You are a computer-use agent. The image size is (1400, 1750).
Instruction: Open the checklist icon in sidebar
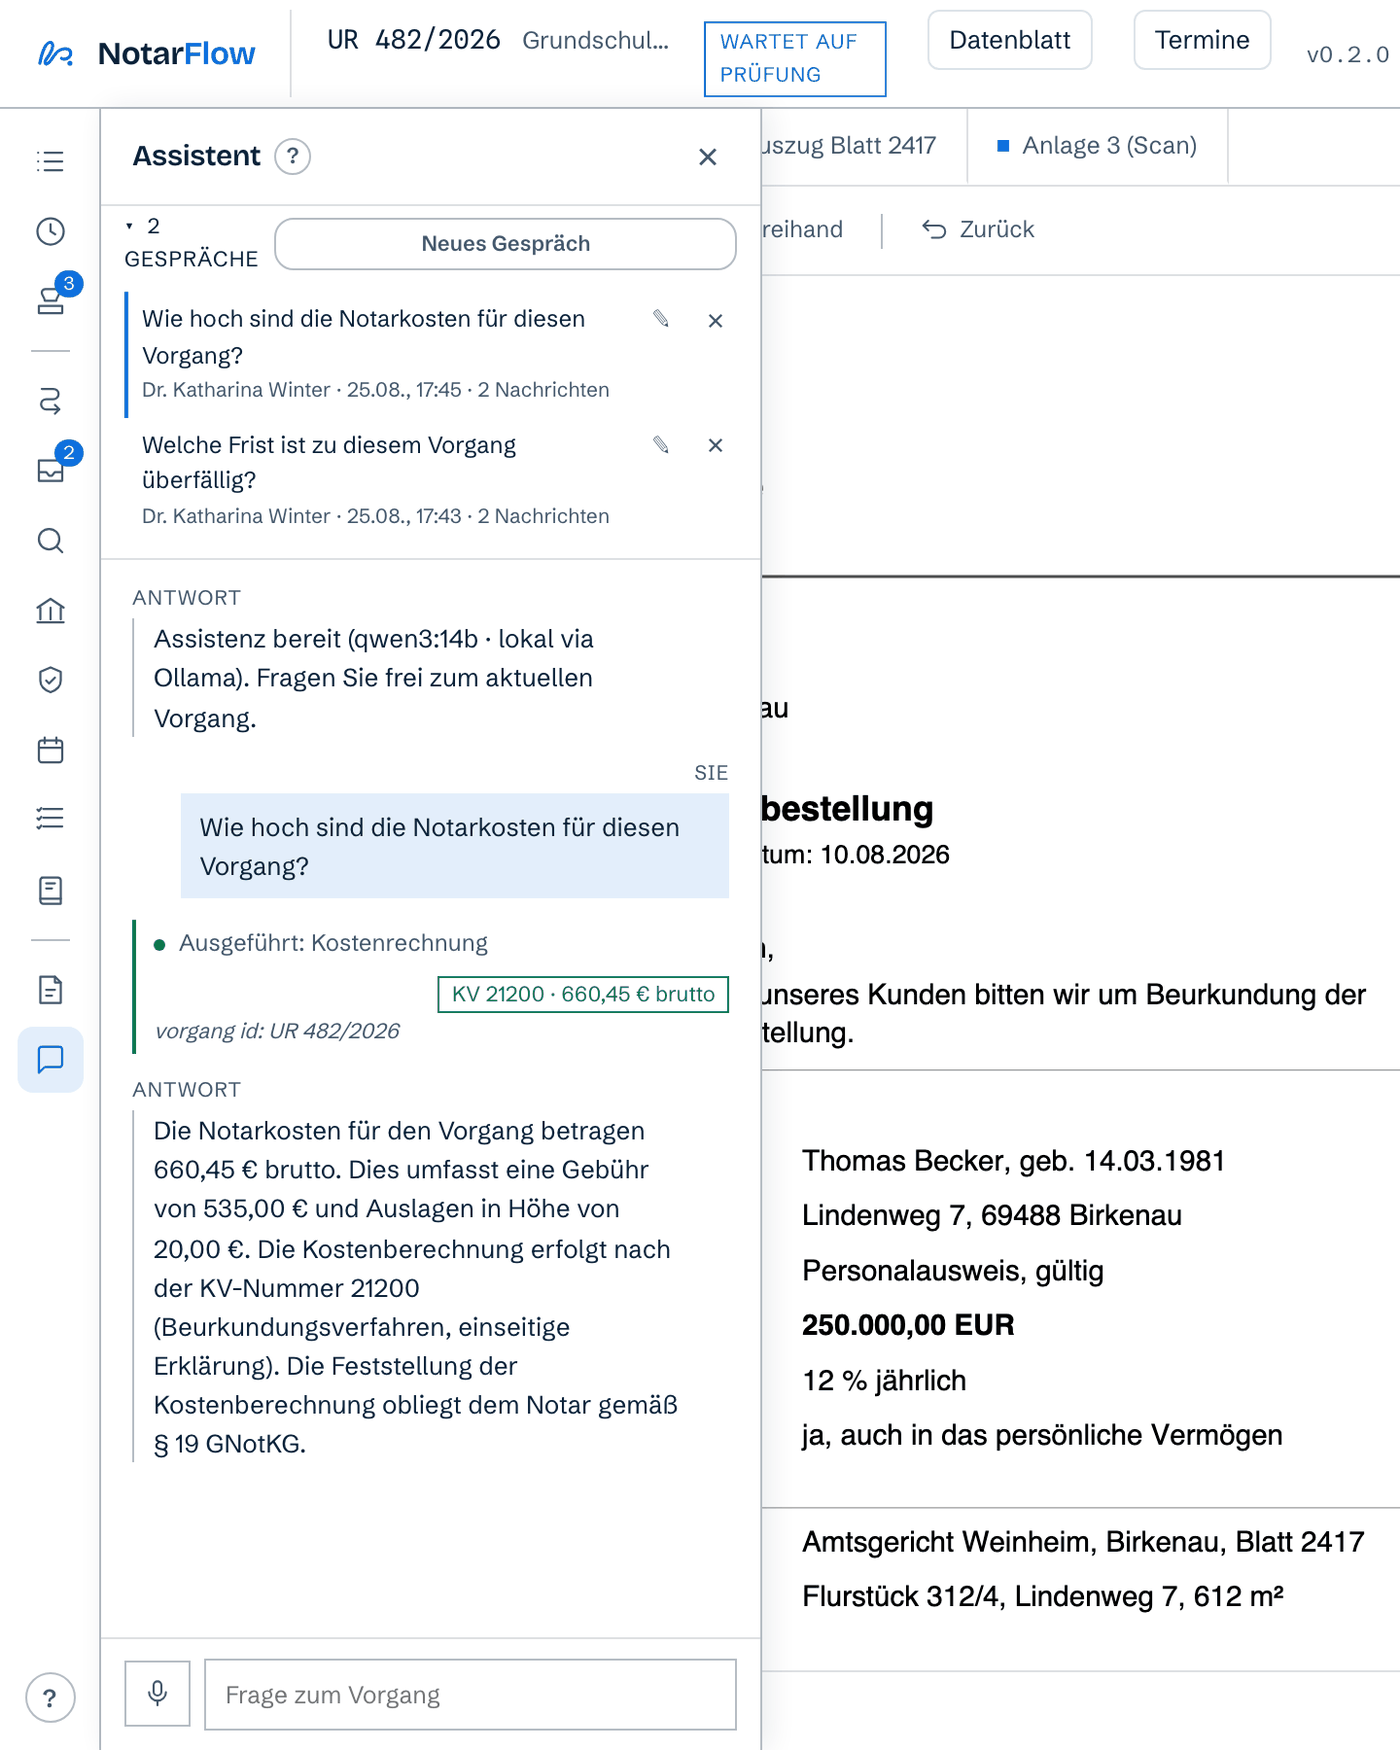point(50,819)
